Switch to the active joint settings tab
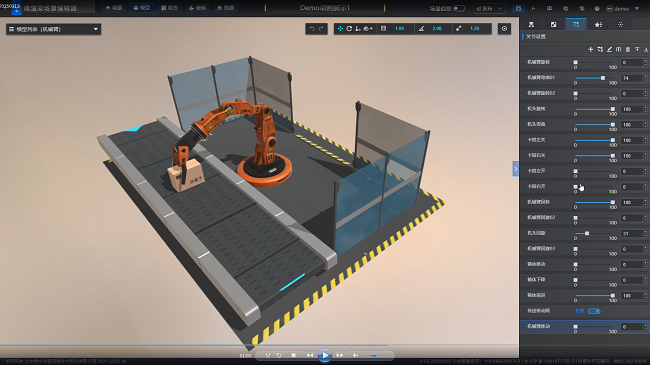650x365 pixels. click(576, 24)
